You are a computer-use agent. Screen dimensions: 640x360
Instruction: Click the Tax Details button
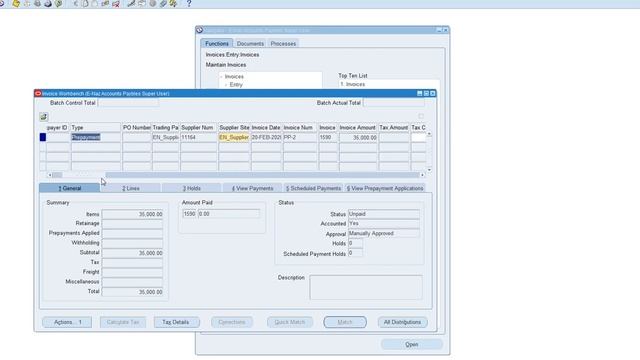[176, 322]
